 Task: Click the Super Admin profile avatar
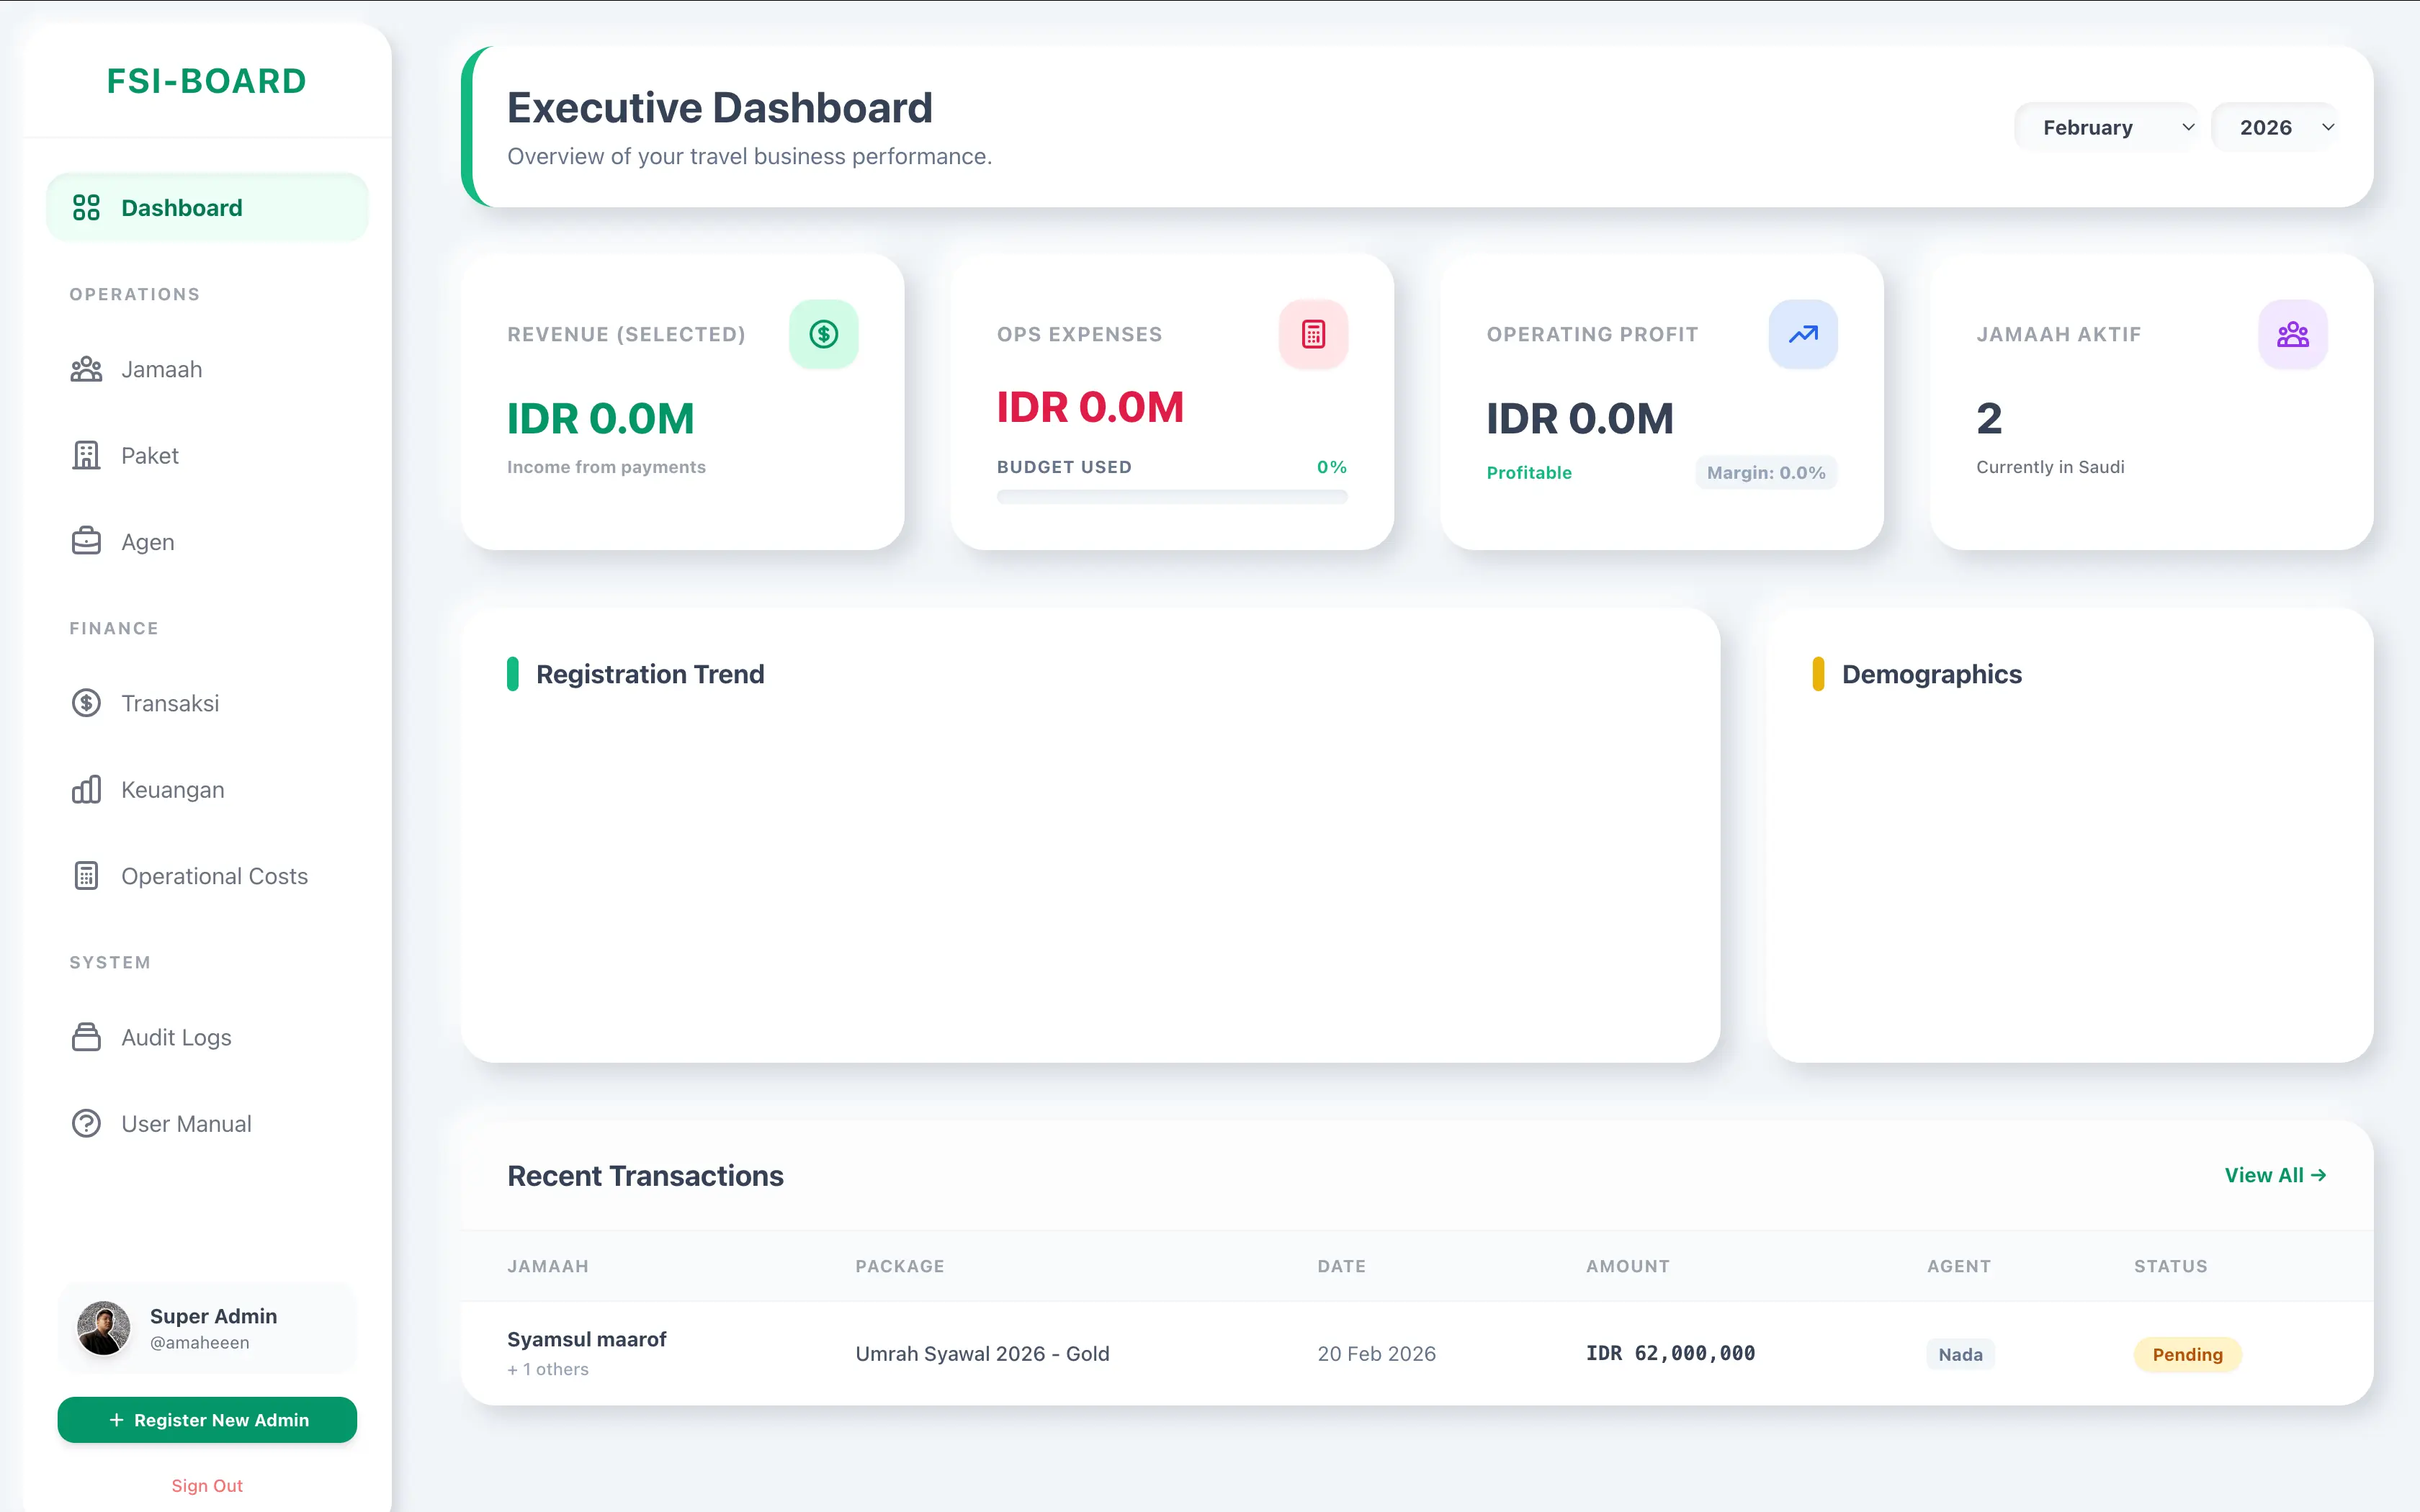[104, 1329]
